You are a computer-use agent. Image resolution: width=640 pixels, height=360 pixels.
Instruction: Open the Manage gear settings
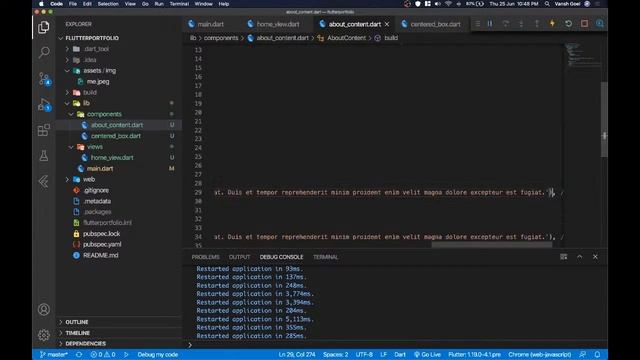(44, 335)
